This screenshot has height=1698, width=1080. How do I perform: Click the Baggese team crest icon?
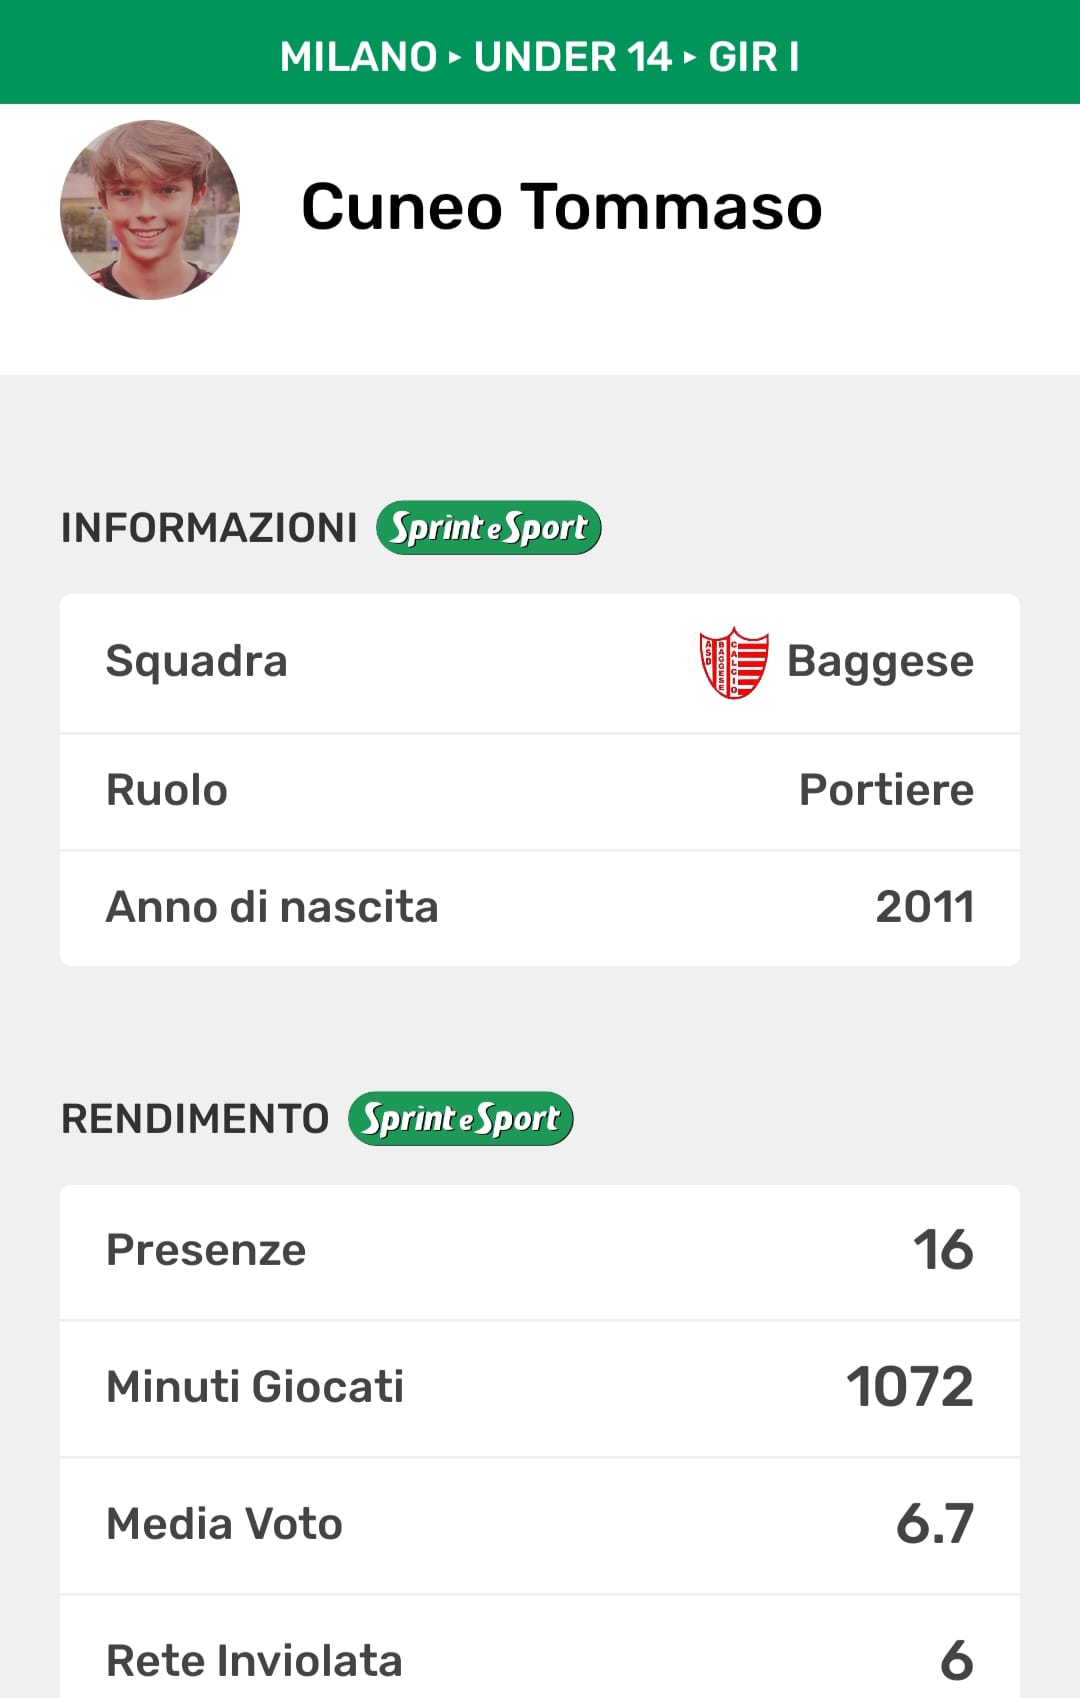point(734,662)
